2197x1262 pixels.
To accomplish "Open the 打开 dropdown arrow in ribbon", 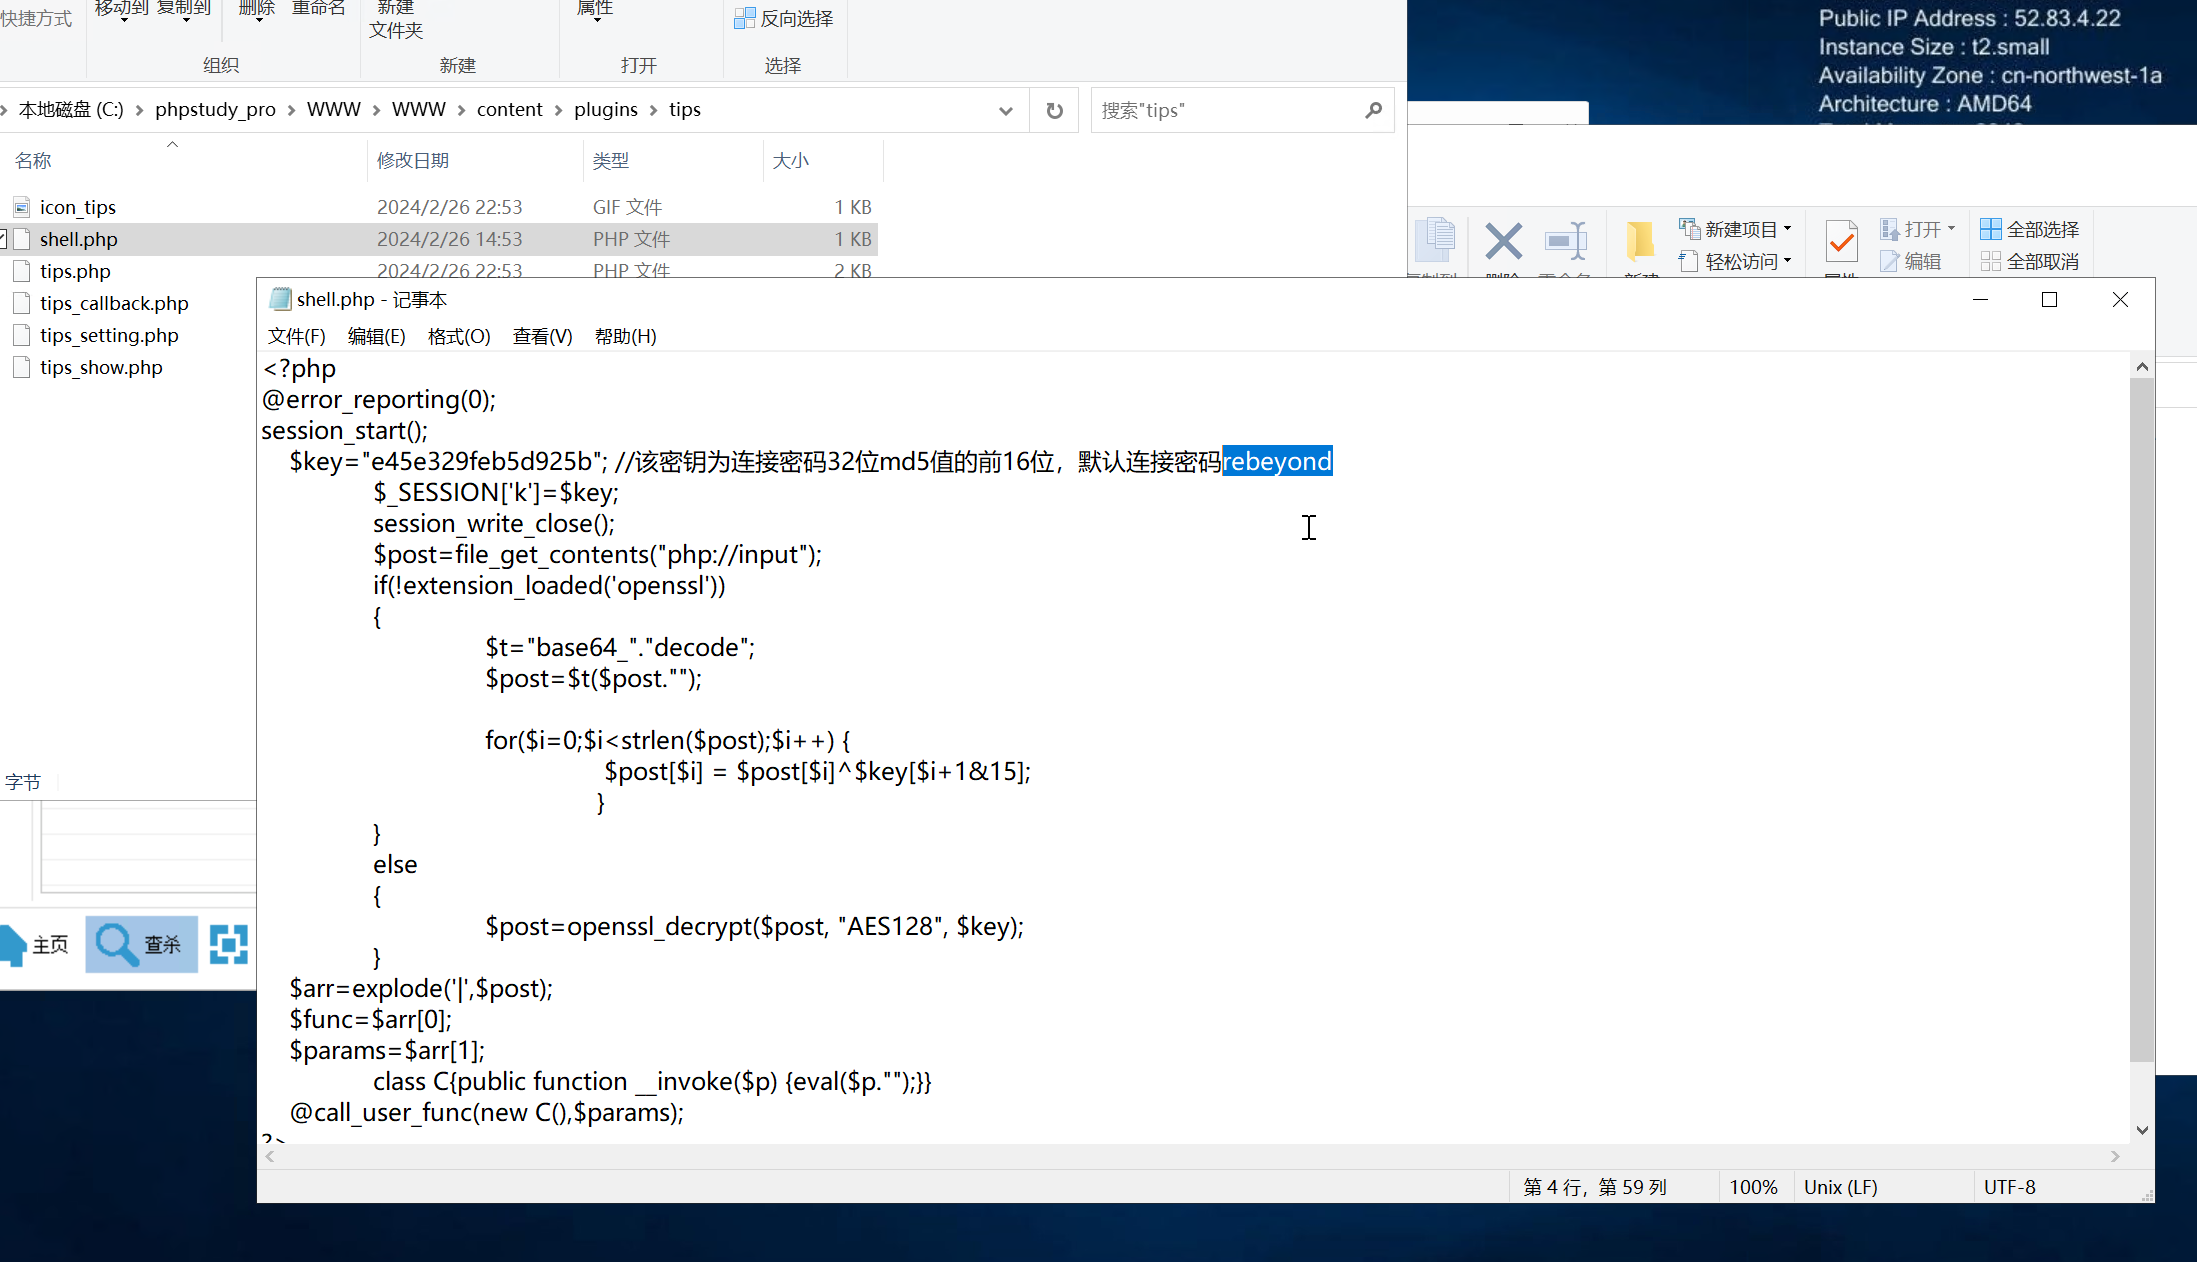I will click(1950, 229).
